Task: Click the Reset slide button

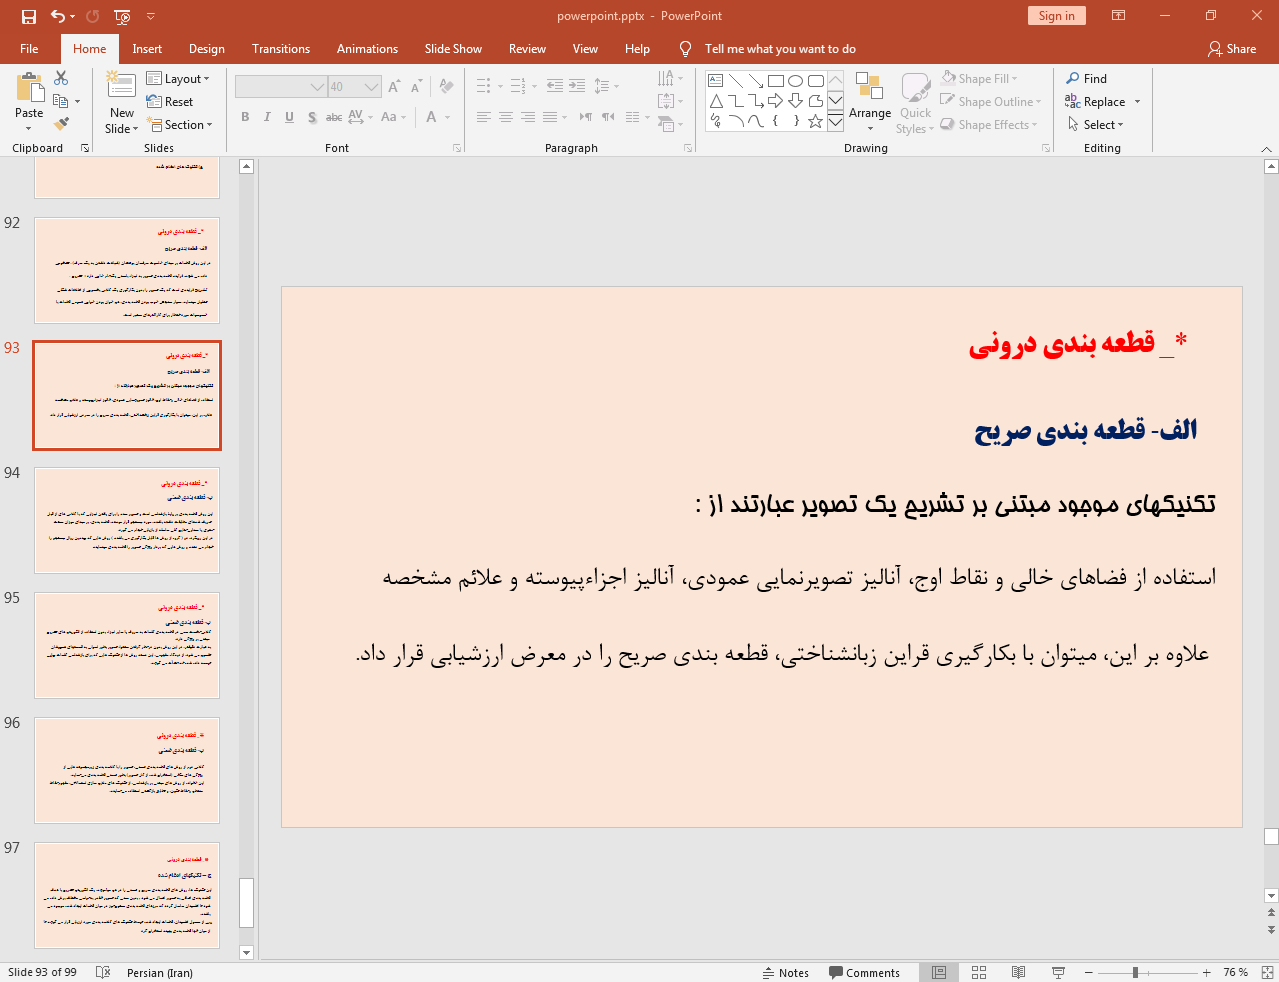Action: (170, 102)
